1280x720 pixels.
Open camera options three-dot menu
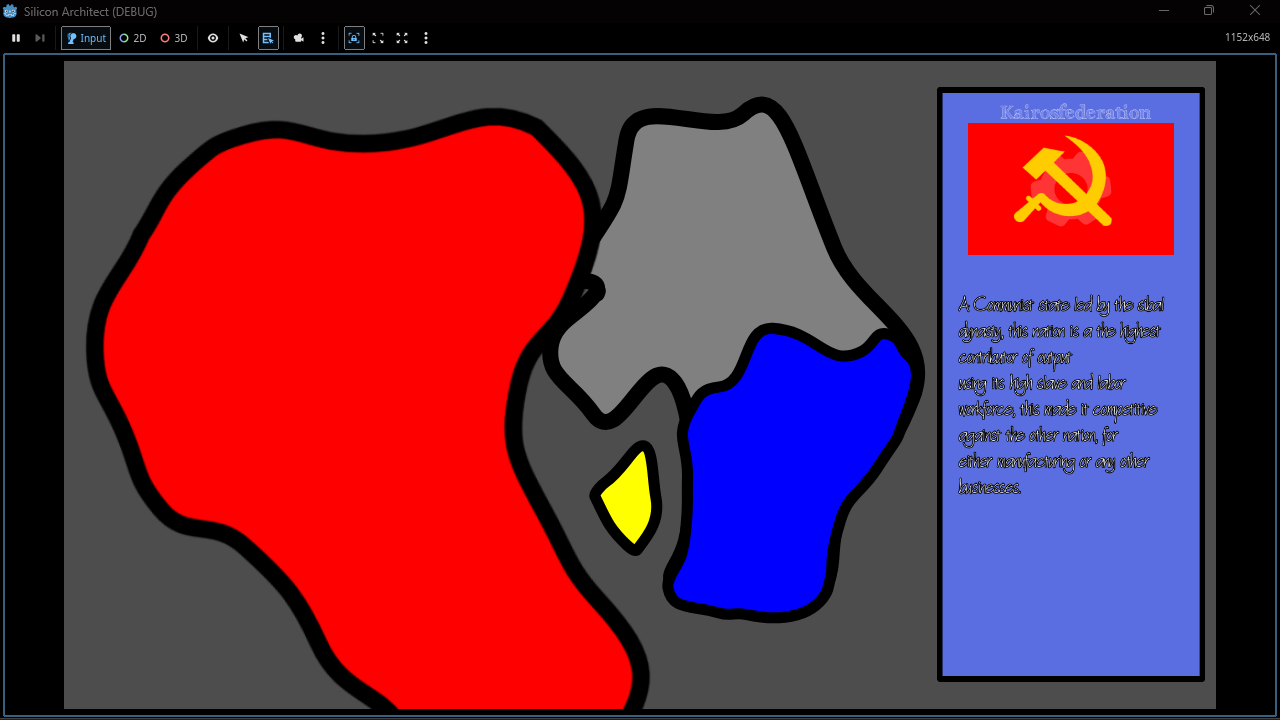pos(323,38)
